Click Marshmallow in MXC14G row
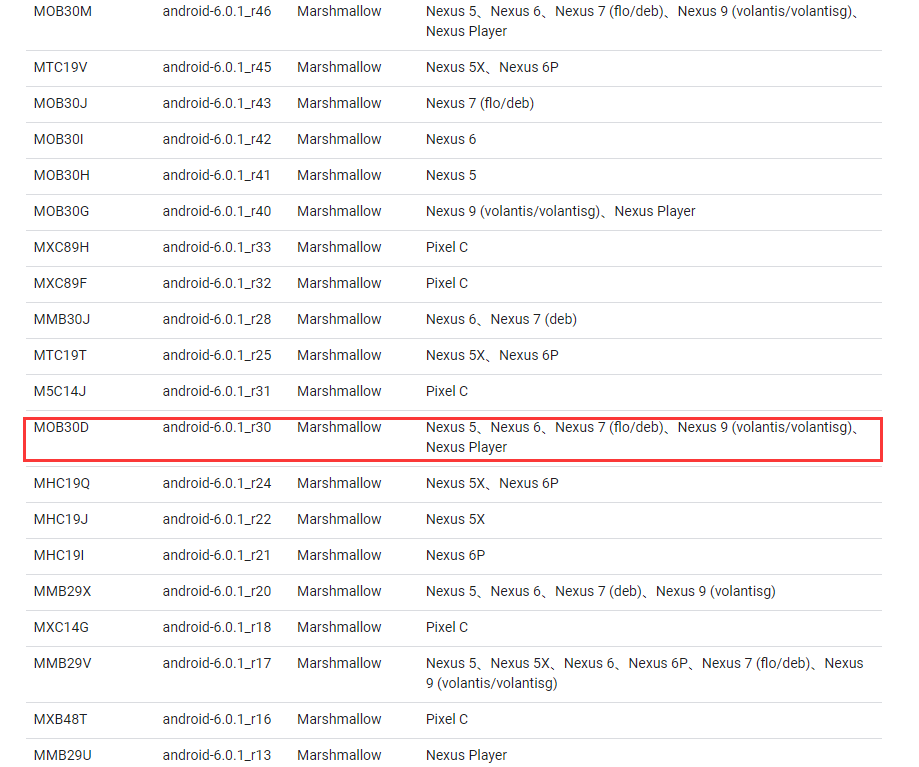 click(339, 628)
